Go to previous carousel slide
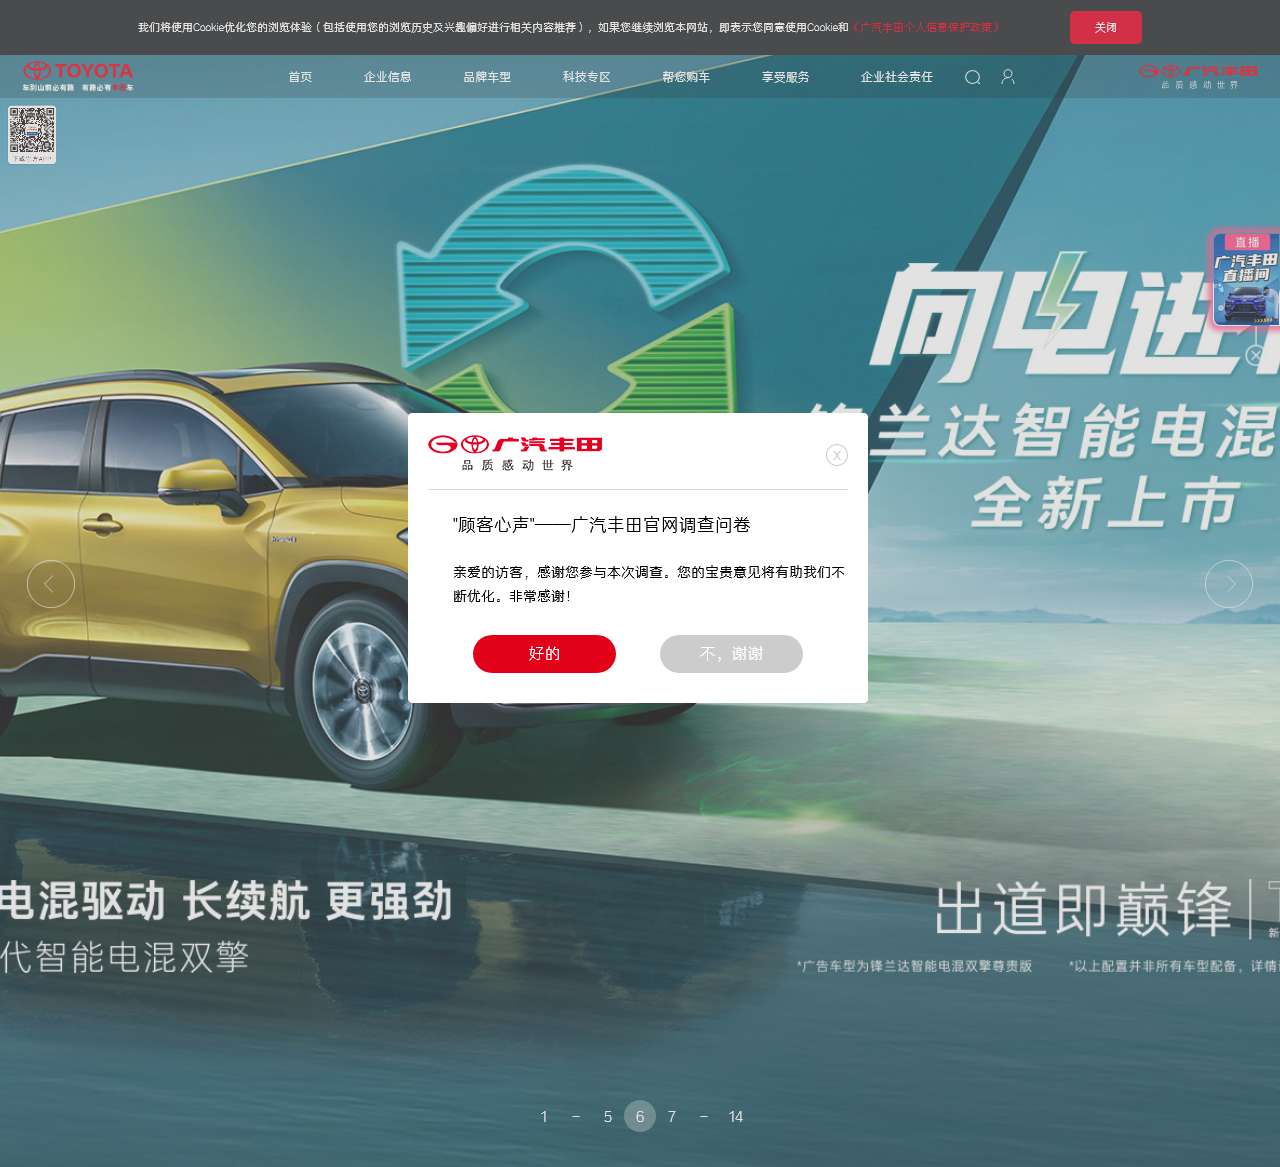 coord(51,583)
